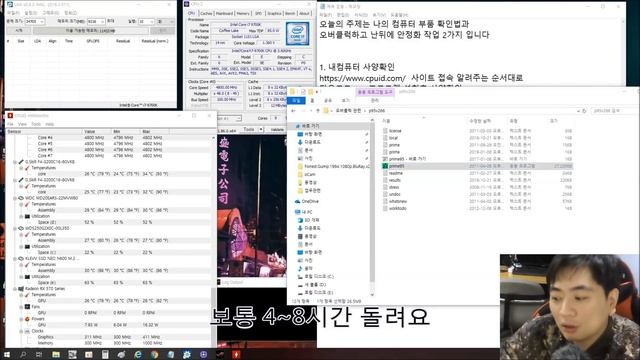Viewport: 640px width, 360px height.
Task: Open Windows Start menu
Action: 7,355
